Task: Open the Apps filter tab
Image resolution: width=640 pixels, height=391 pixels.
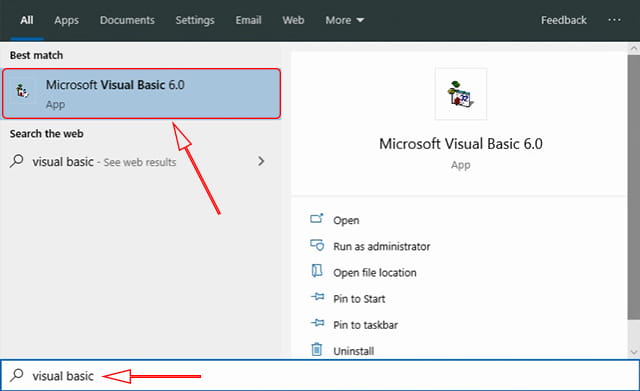Action: 67,20
